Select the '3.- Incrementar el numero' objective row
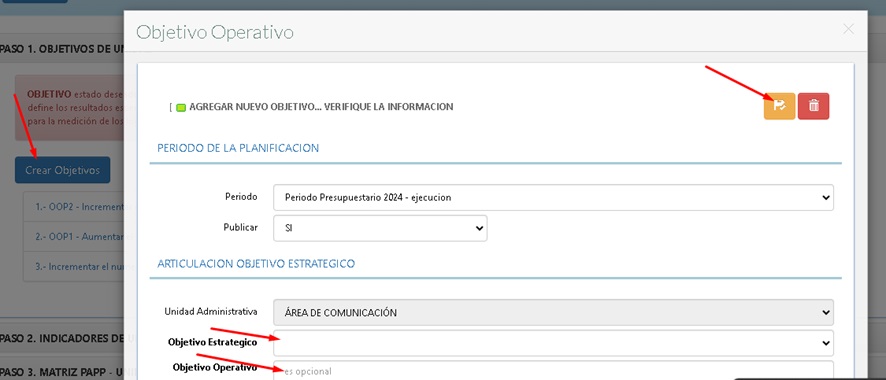The height and width of the screenshot is (380, 886). pos(74,267)
